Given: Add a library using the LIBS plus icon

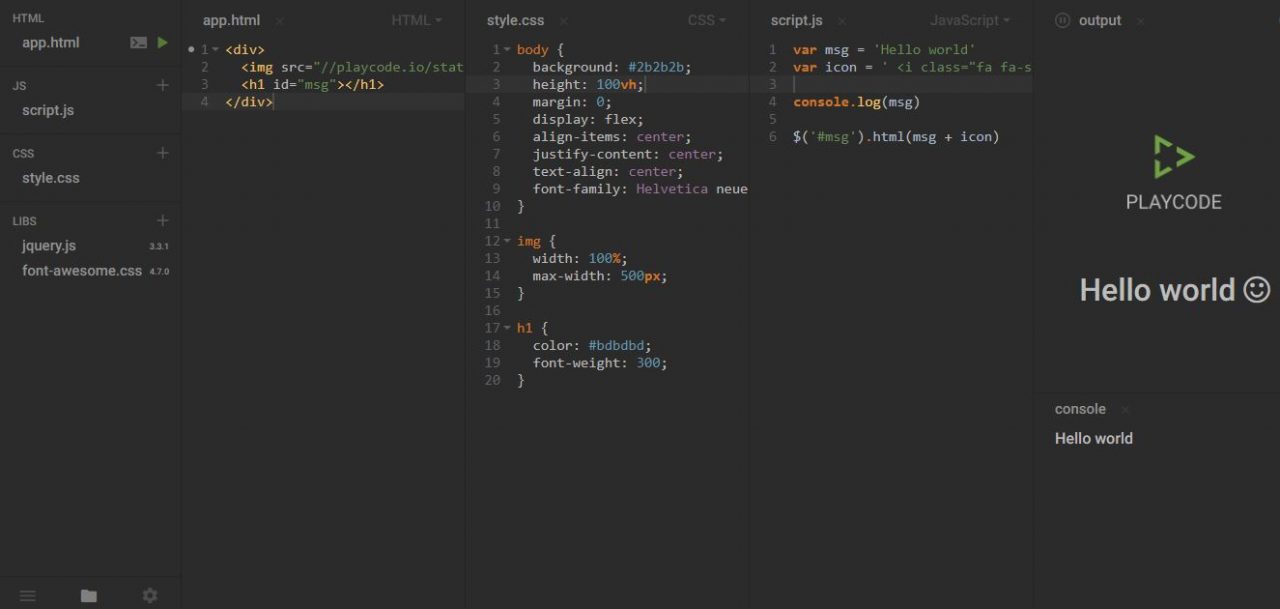Looking at the screenshot, I should [x=162, y=220].
